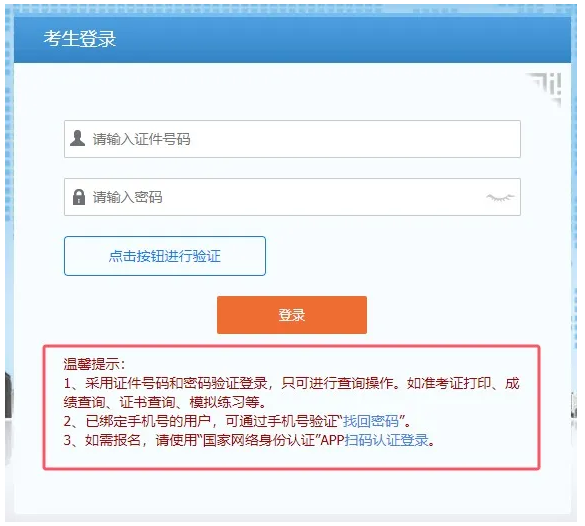Viewport: 585px width, 526px height.
Task: Click the orange 登录 button
Action: [292, 315]
